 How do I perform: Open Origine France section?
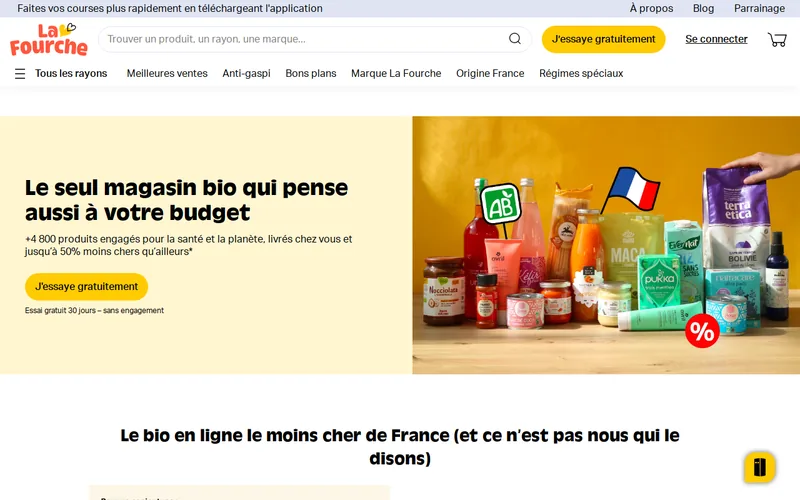pos(490,73)
